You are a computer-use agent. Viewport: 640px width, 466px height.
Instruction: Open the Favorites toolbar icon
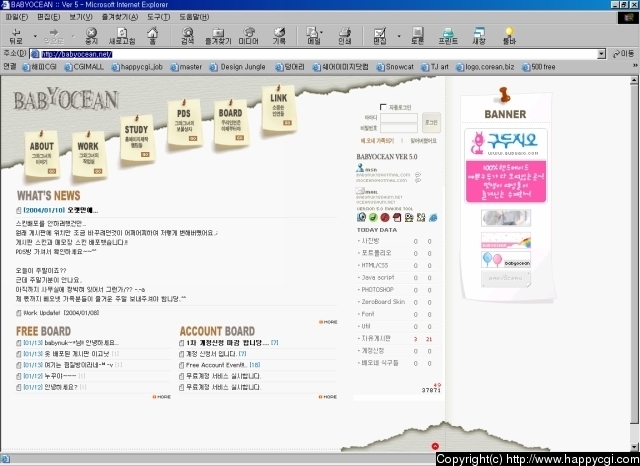(x=218, y=36)
